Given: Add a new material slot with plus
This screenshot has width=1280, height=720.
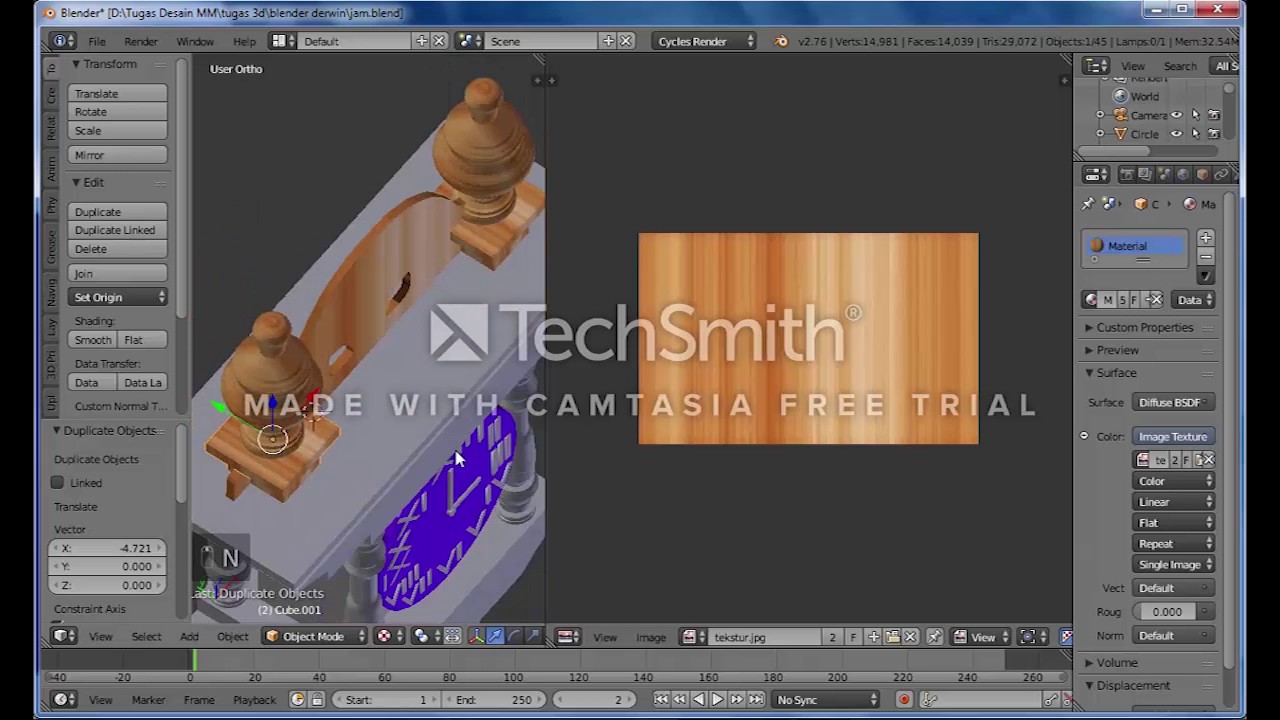Looking at the screenshot, I should (1205, 238).
